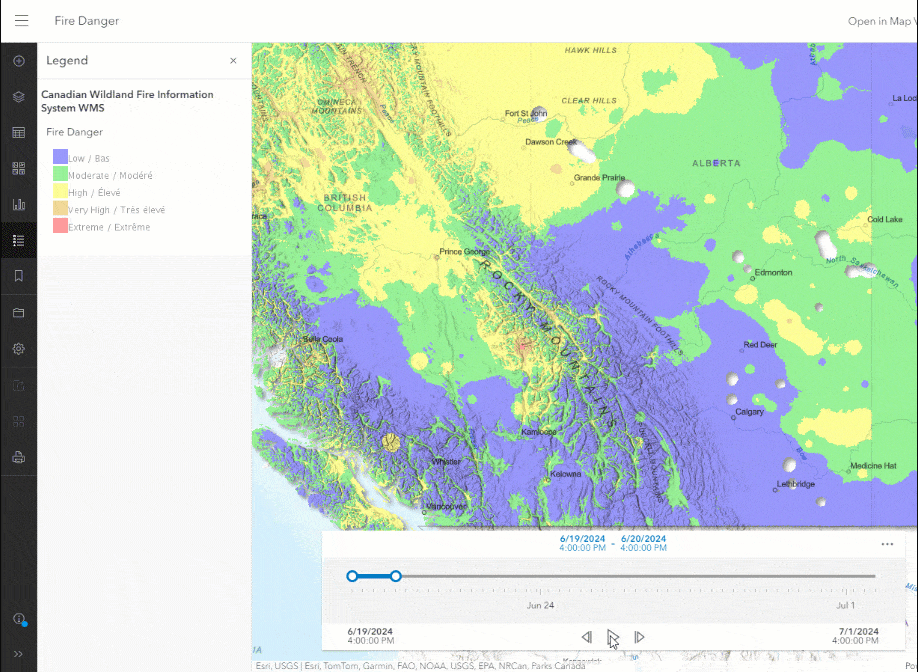
Task: Open the Save and open folder panel
Action: 18,312
